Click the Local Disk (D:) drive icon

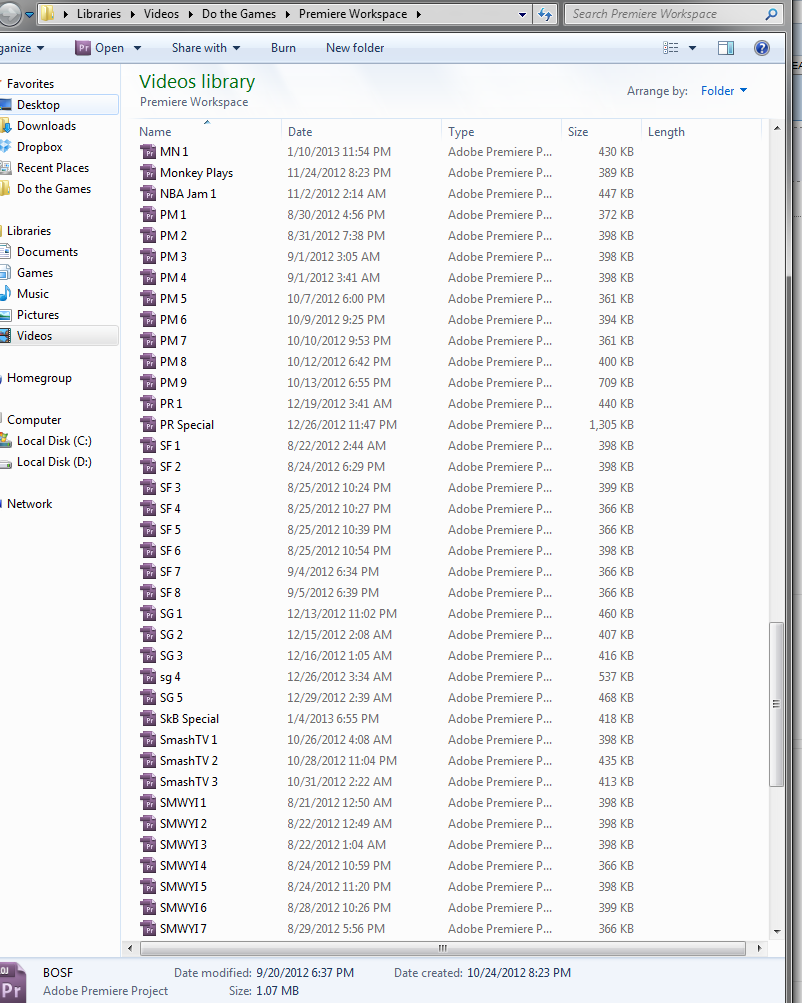pyautogui.click(x=5, y=462)
